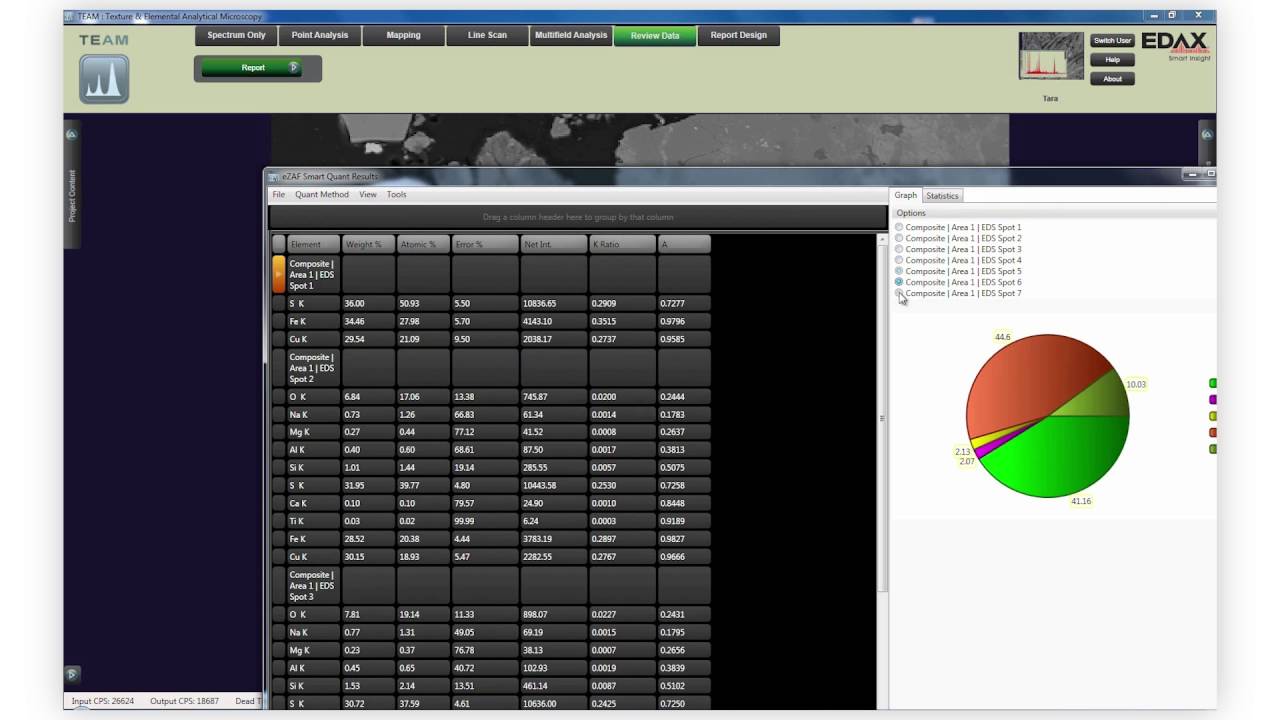Viewport: 1280px width, 720px height.
Task: Select Composite Area 1 EDS Spot 3 radio
Action: [x=899, y=249]
